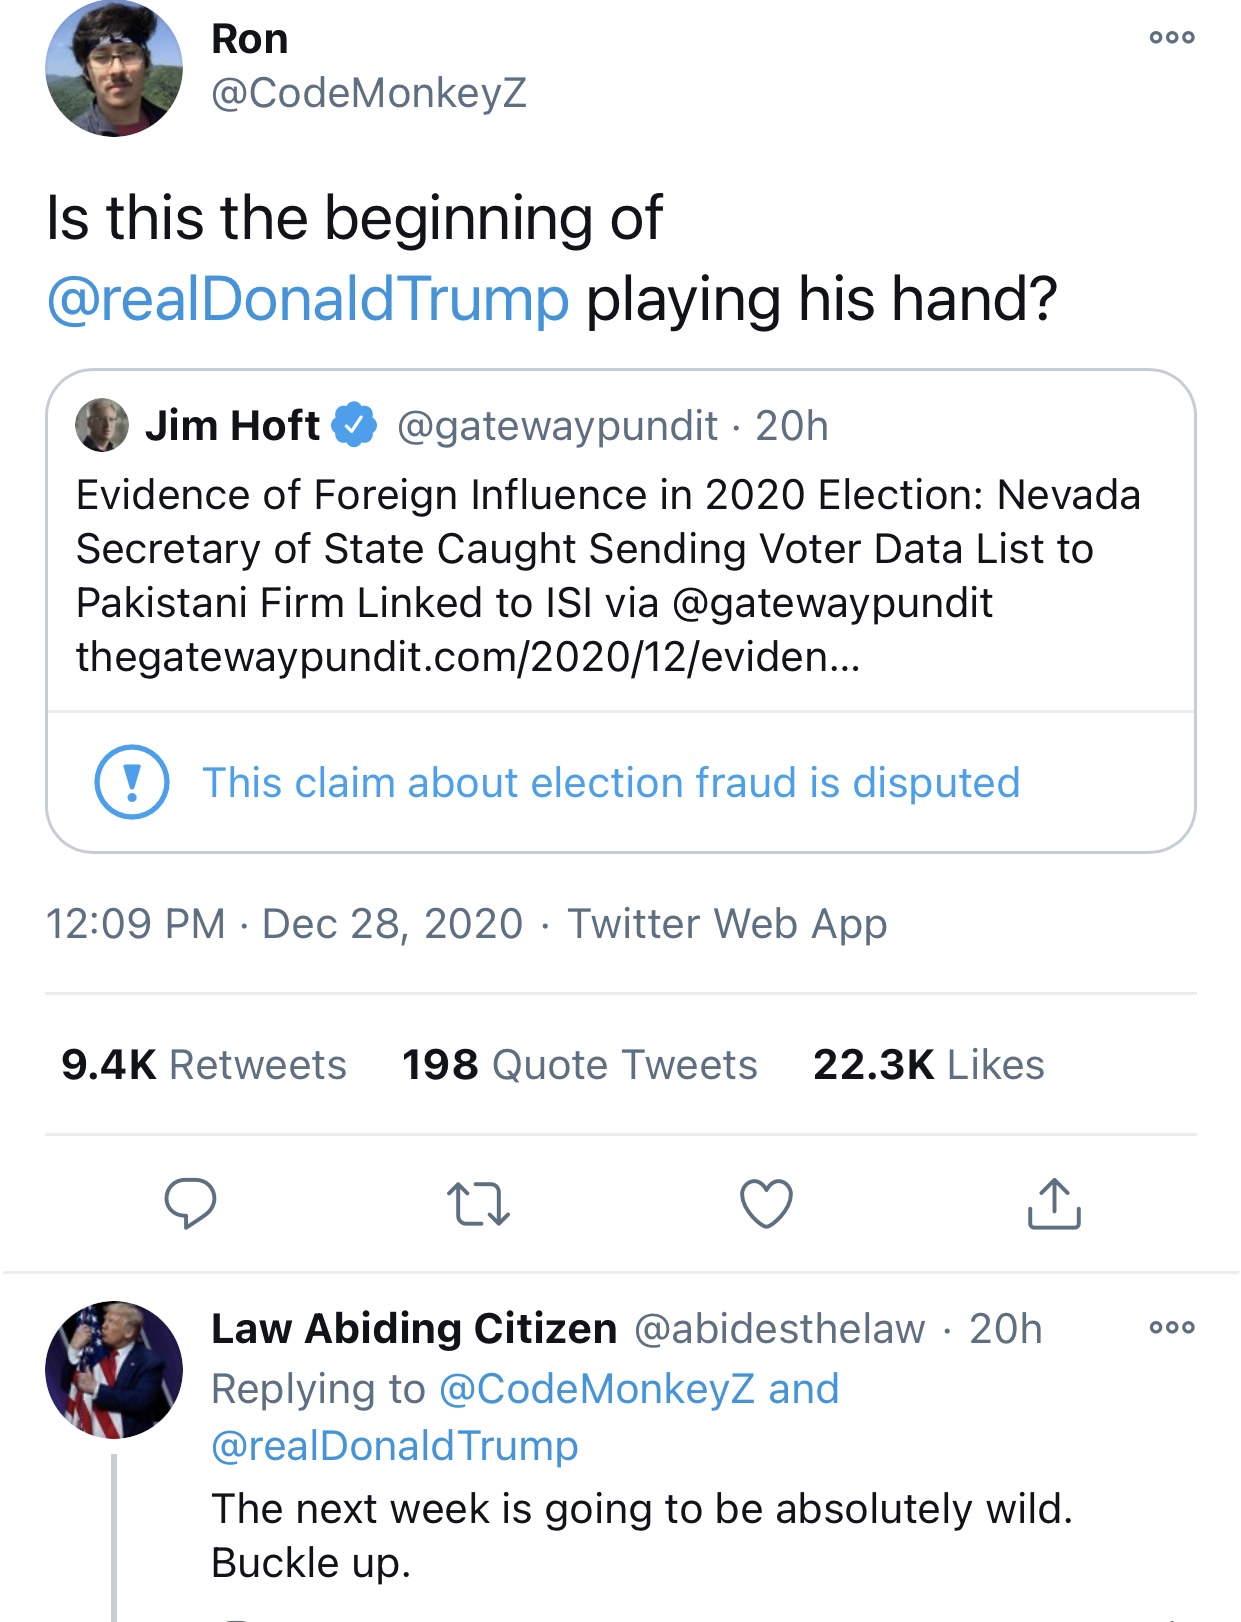Open the three-dot menu on Ron's tweet
The image size is (1241, 1622).
[x=1172, y=38]
